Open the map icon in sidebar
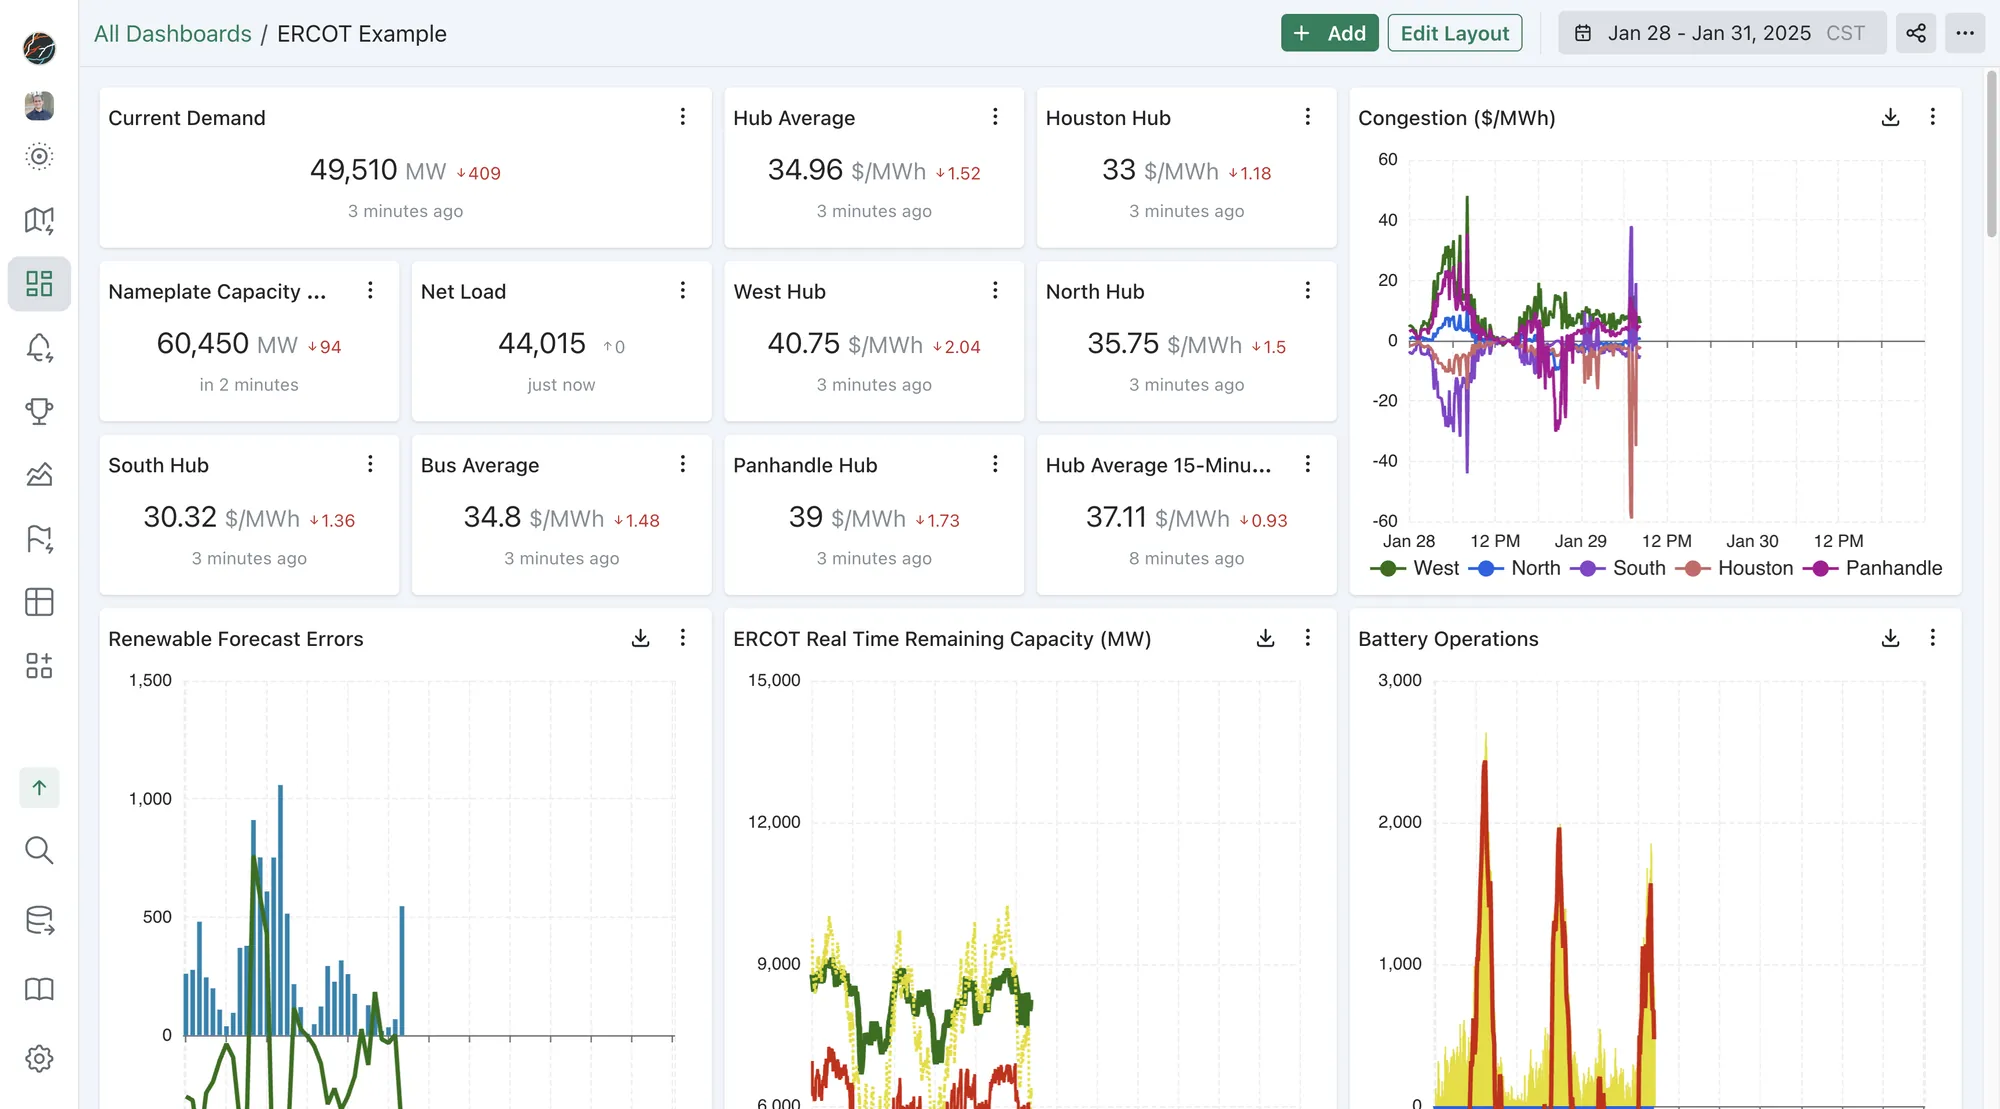The width and height of the screenshot is (2000, 1109). coord(39,220)
